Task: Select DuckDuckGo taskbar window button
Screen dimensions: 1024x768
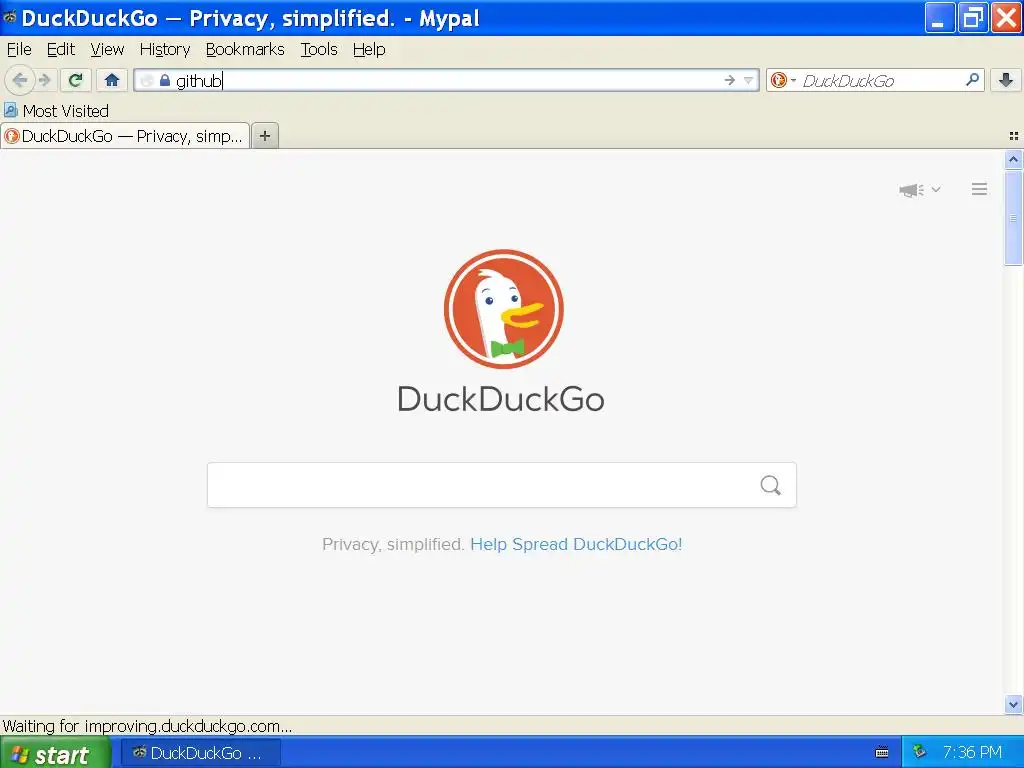Action: [x=200, y=753]
